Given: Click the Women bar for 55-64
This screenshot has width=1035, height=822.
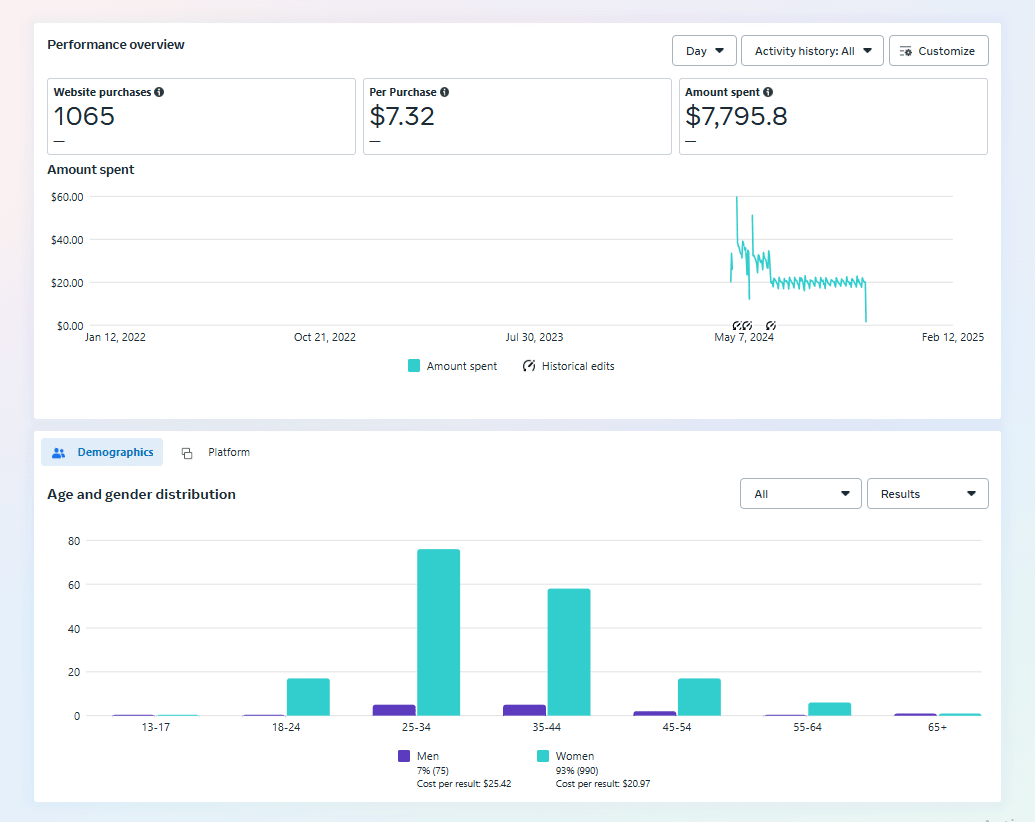Looking at the screenshot, I should pos(830,708).
